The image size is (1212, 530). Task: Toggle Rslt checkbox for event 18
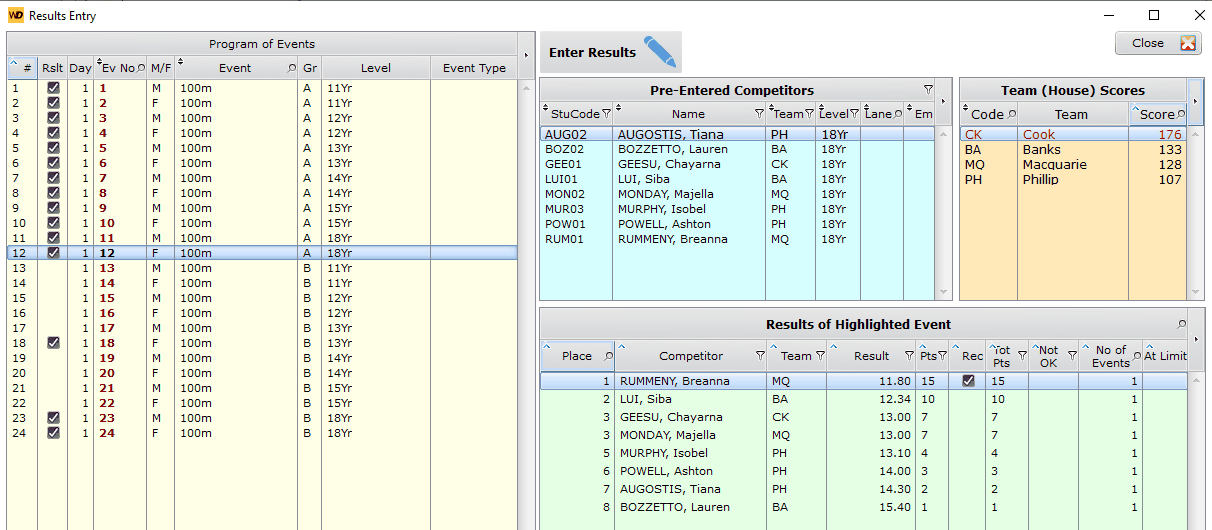(53, 343)
